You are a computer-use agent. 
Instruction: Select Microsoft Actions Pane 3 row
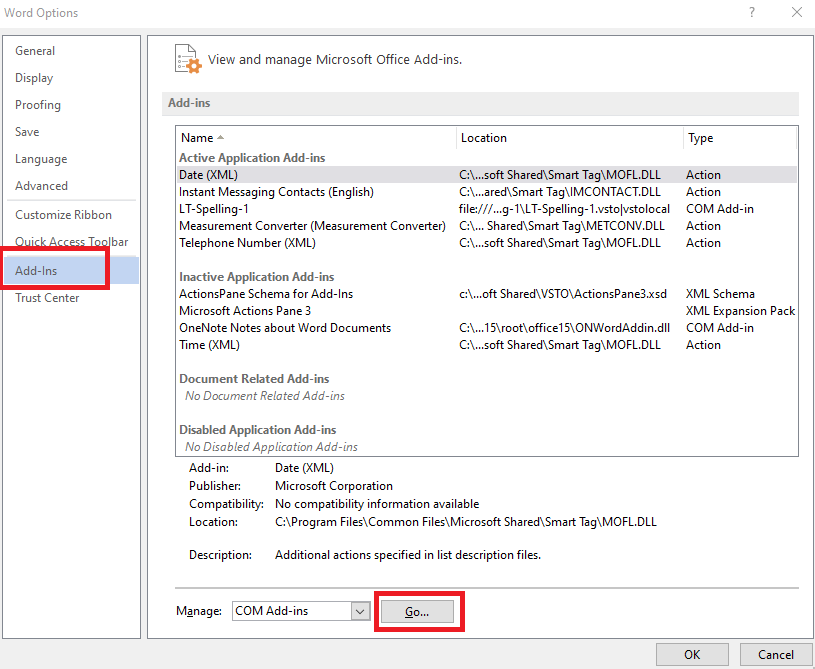coord(487,311)
